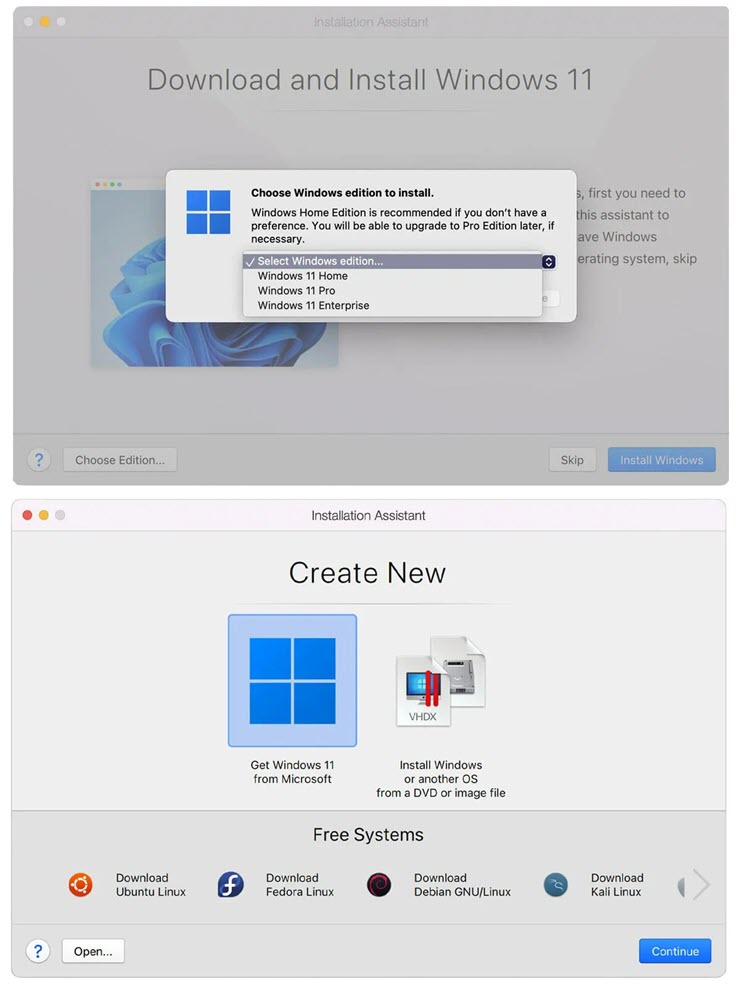Click the Open... button
The height and width of the screenshot is (987, 740).
click(93, 951)
